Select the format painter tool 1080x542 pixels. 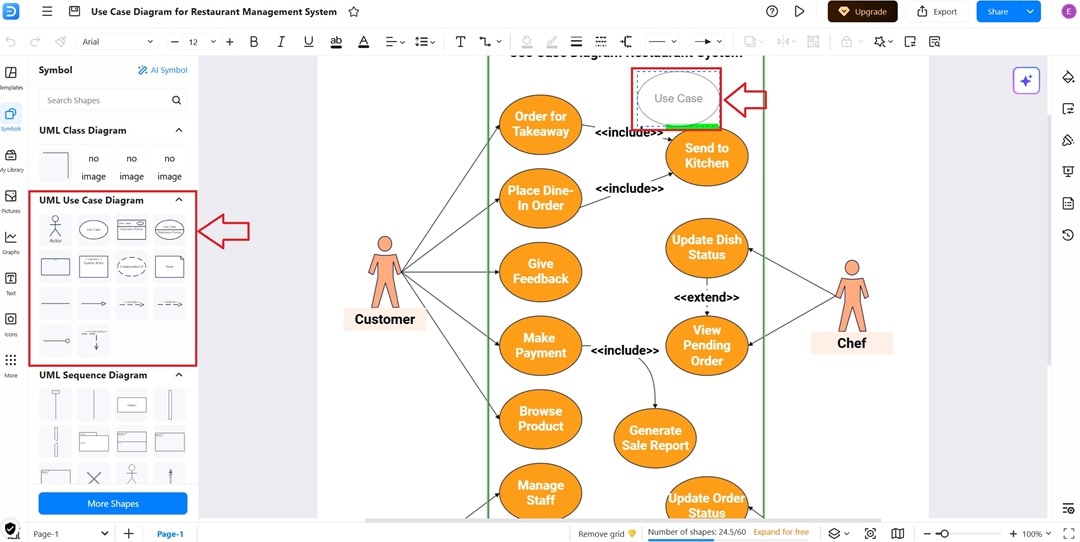pyautogui.click(x=60, y=42)
